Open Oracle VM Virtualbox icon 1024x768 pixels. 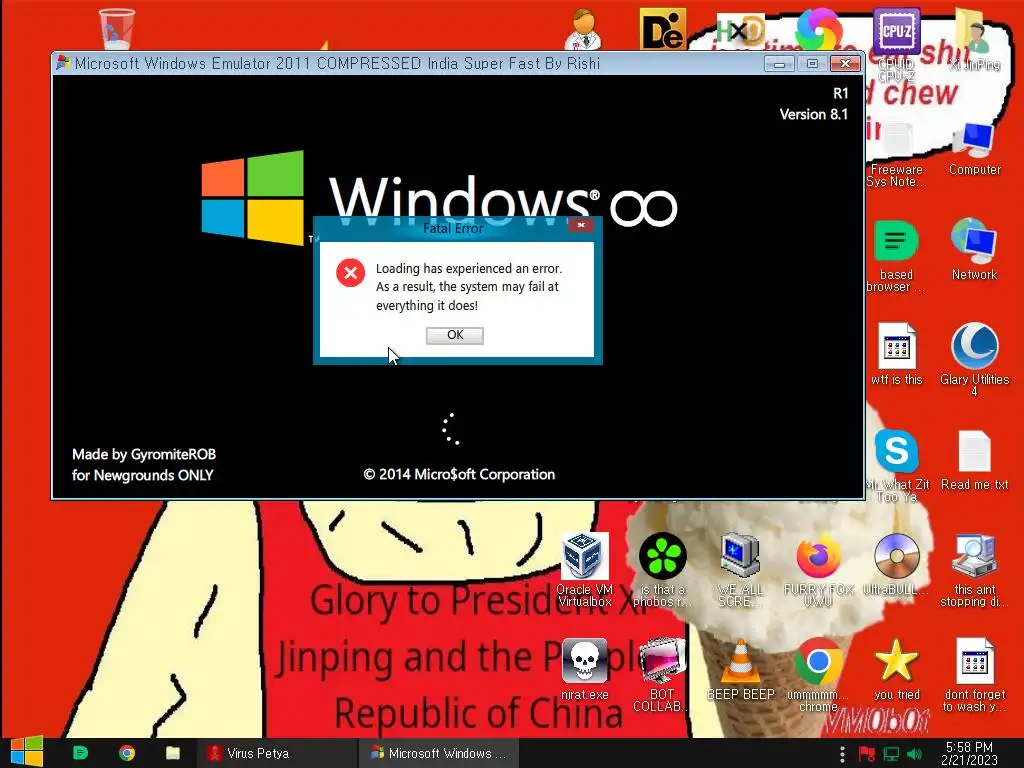point(584,570)
